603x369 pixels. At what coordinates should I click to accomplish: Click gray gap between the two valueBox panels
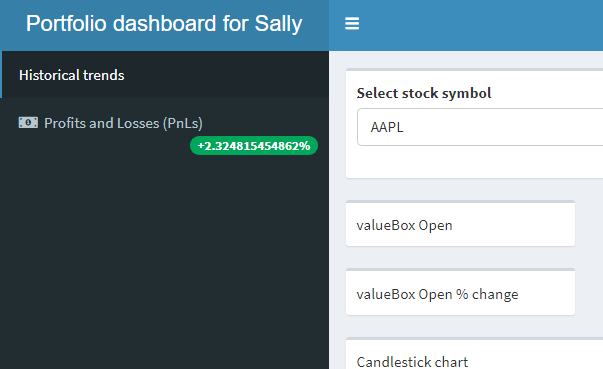point(460,257)
